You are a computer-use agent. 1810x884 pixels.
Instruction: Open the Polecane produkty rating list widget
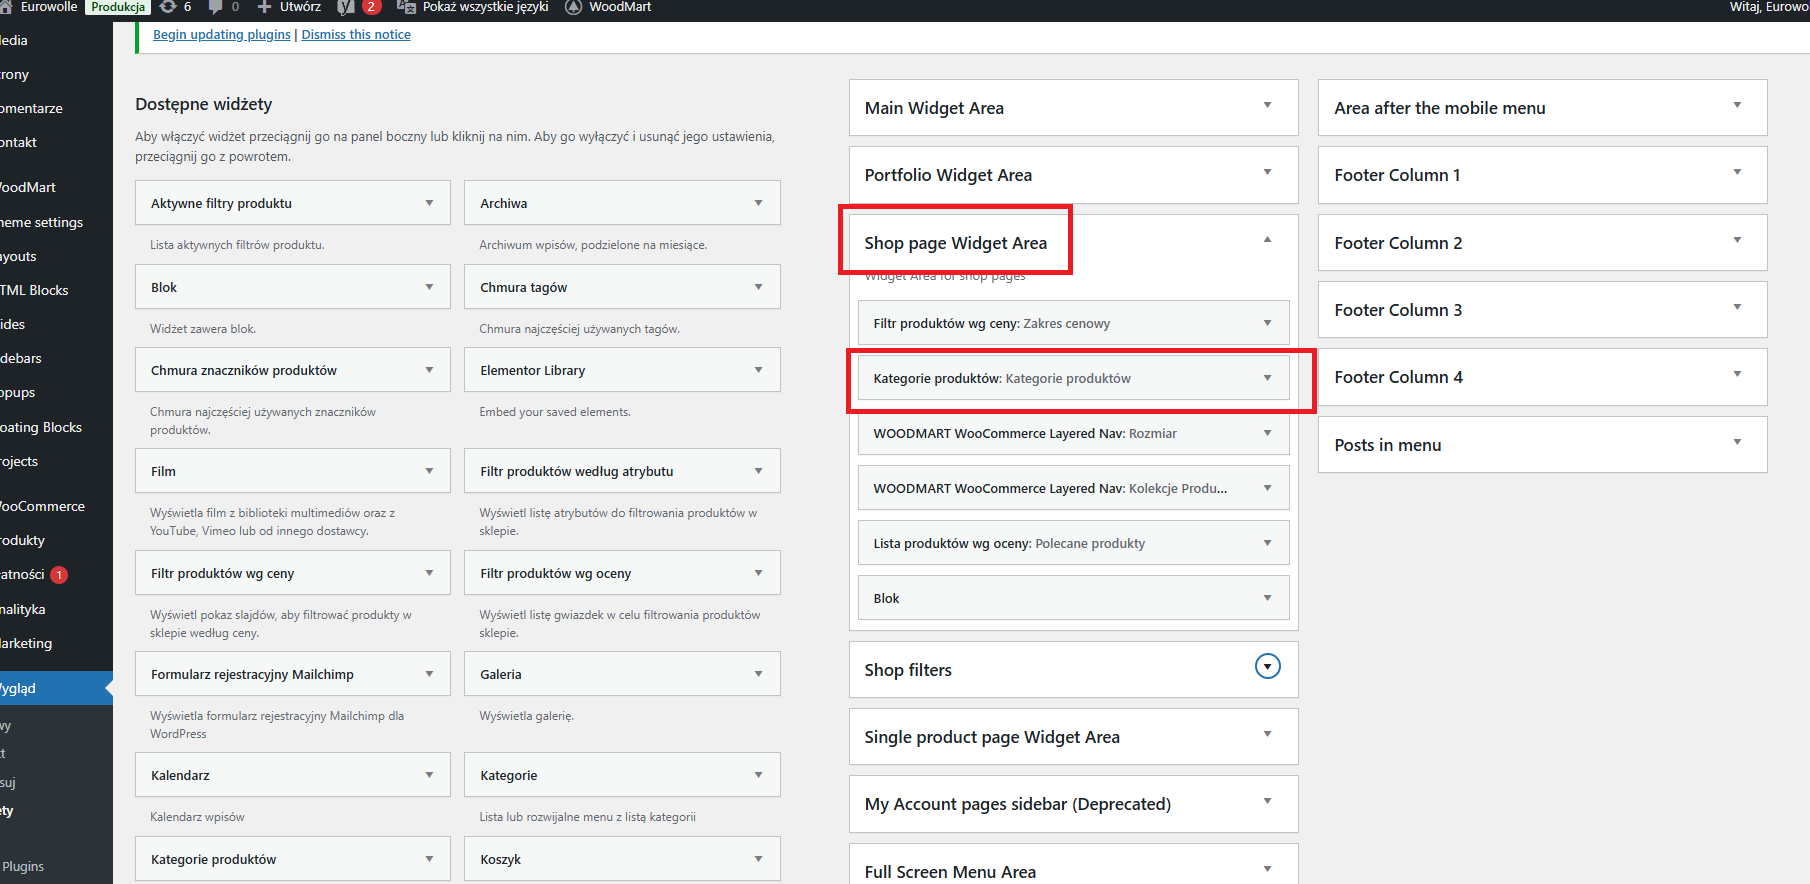click(1074, 543)
